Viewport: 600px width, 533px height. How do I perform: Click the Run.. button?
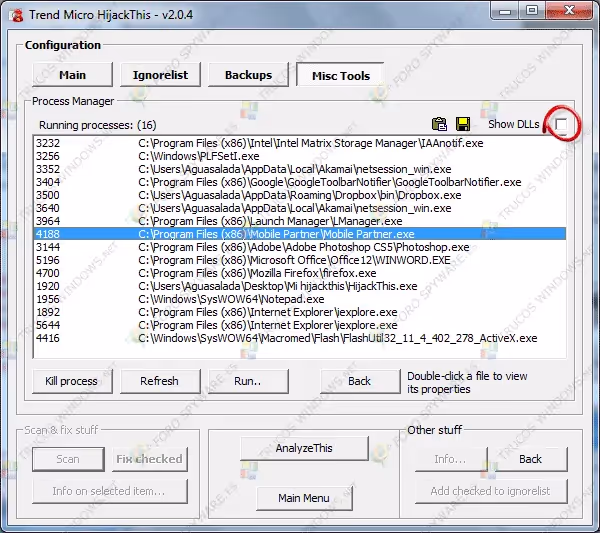point(248,381)
